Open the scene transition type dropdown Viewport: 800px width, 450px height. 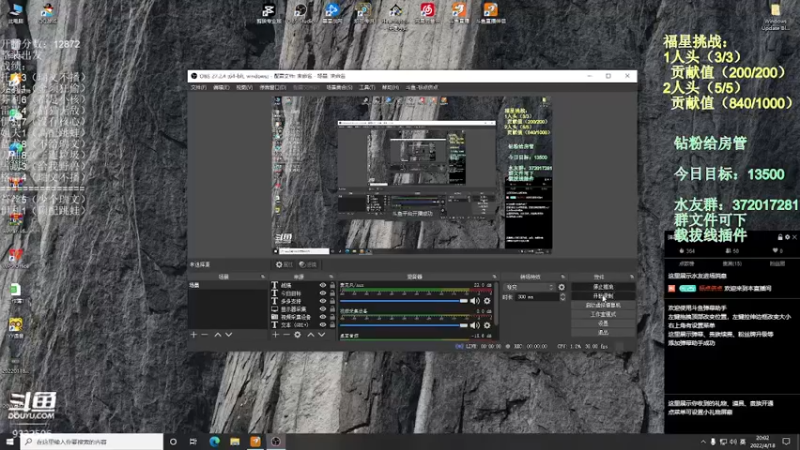coord(529,287)
